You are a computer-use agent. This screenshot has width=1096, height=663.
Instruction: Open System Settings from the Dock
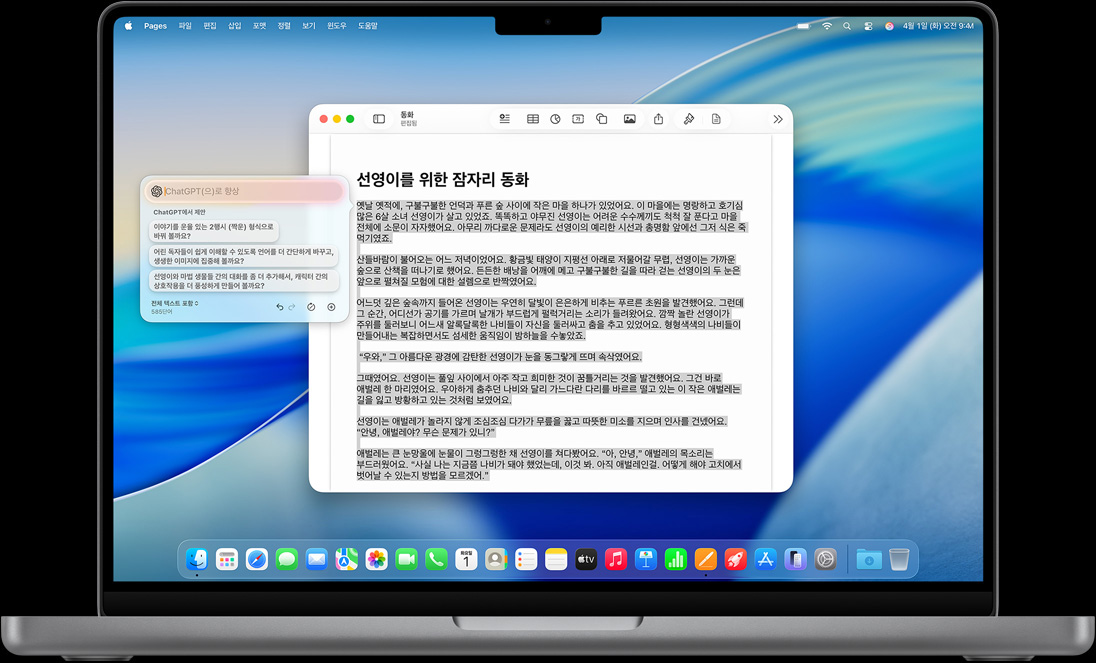coord(825,559)
